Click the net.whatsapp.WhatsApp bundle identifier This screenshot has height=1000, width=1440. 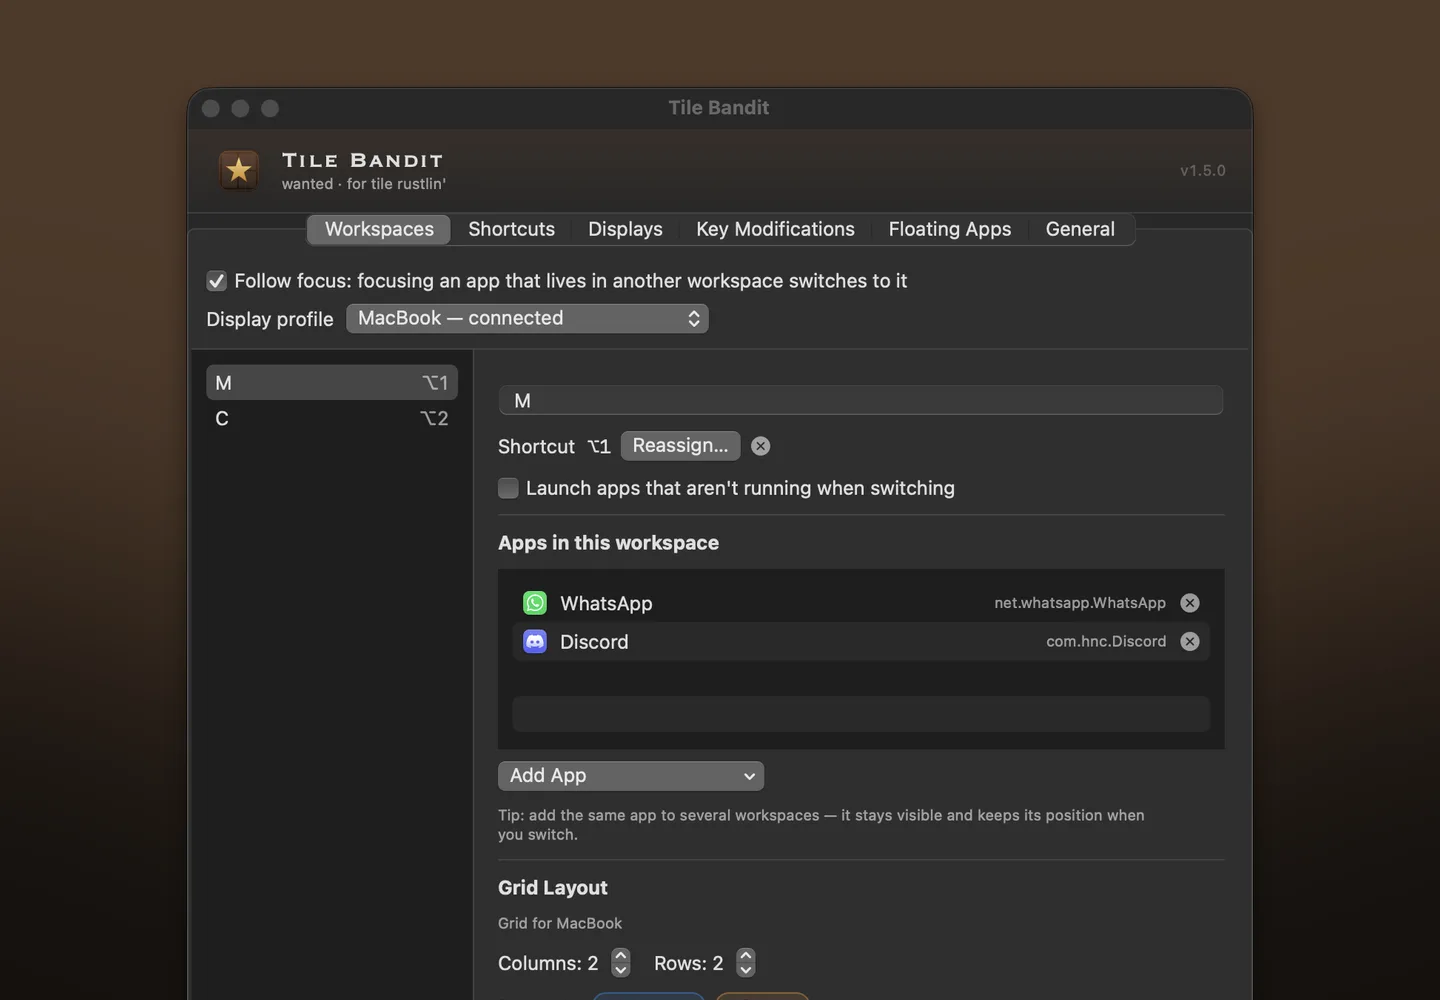[1080, 603]
